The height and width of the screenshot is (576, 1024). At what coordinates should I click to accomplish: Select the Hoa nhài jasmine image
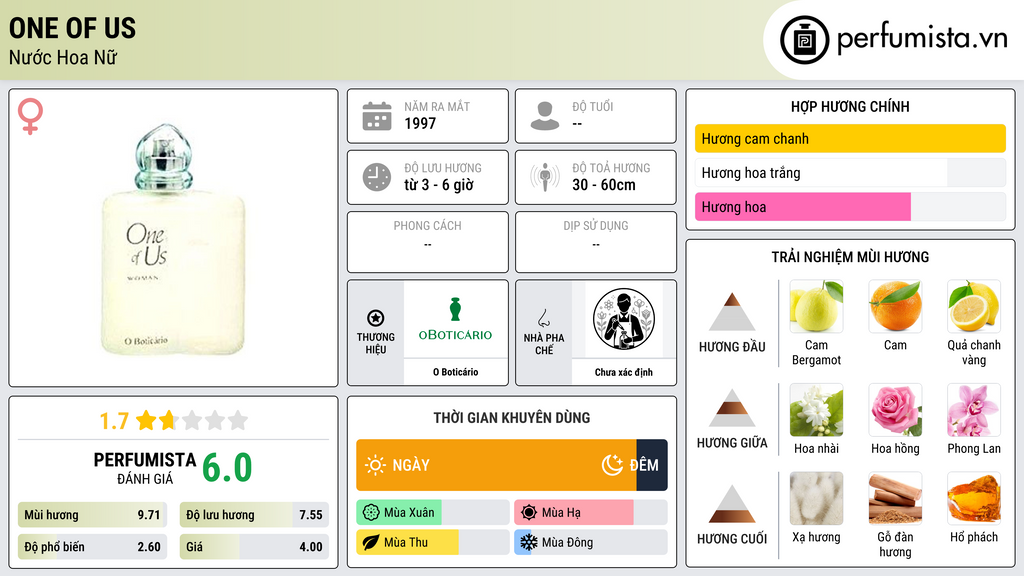[816, 410]
